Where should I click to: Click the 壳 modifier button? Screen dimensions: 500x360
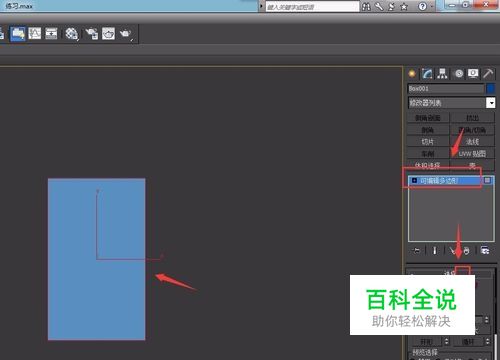pyautogui.click(x=472, y=165)
